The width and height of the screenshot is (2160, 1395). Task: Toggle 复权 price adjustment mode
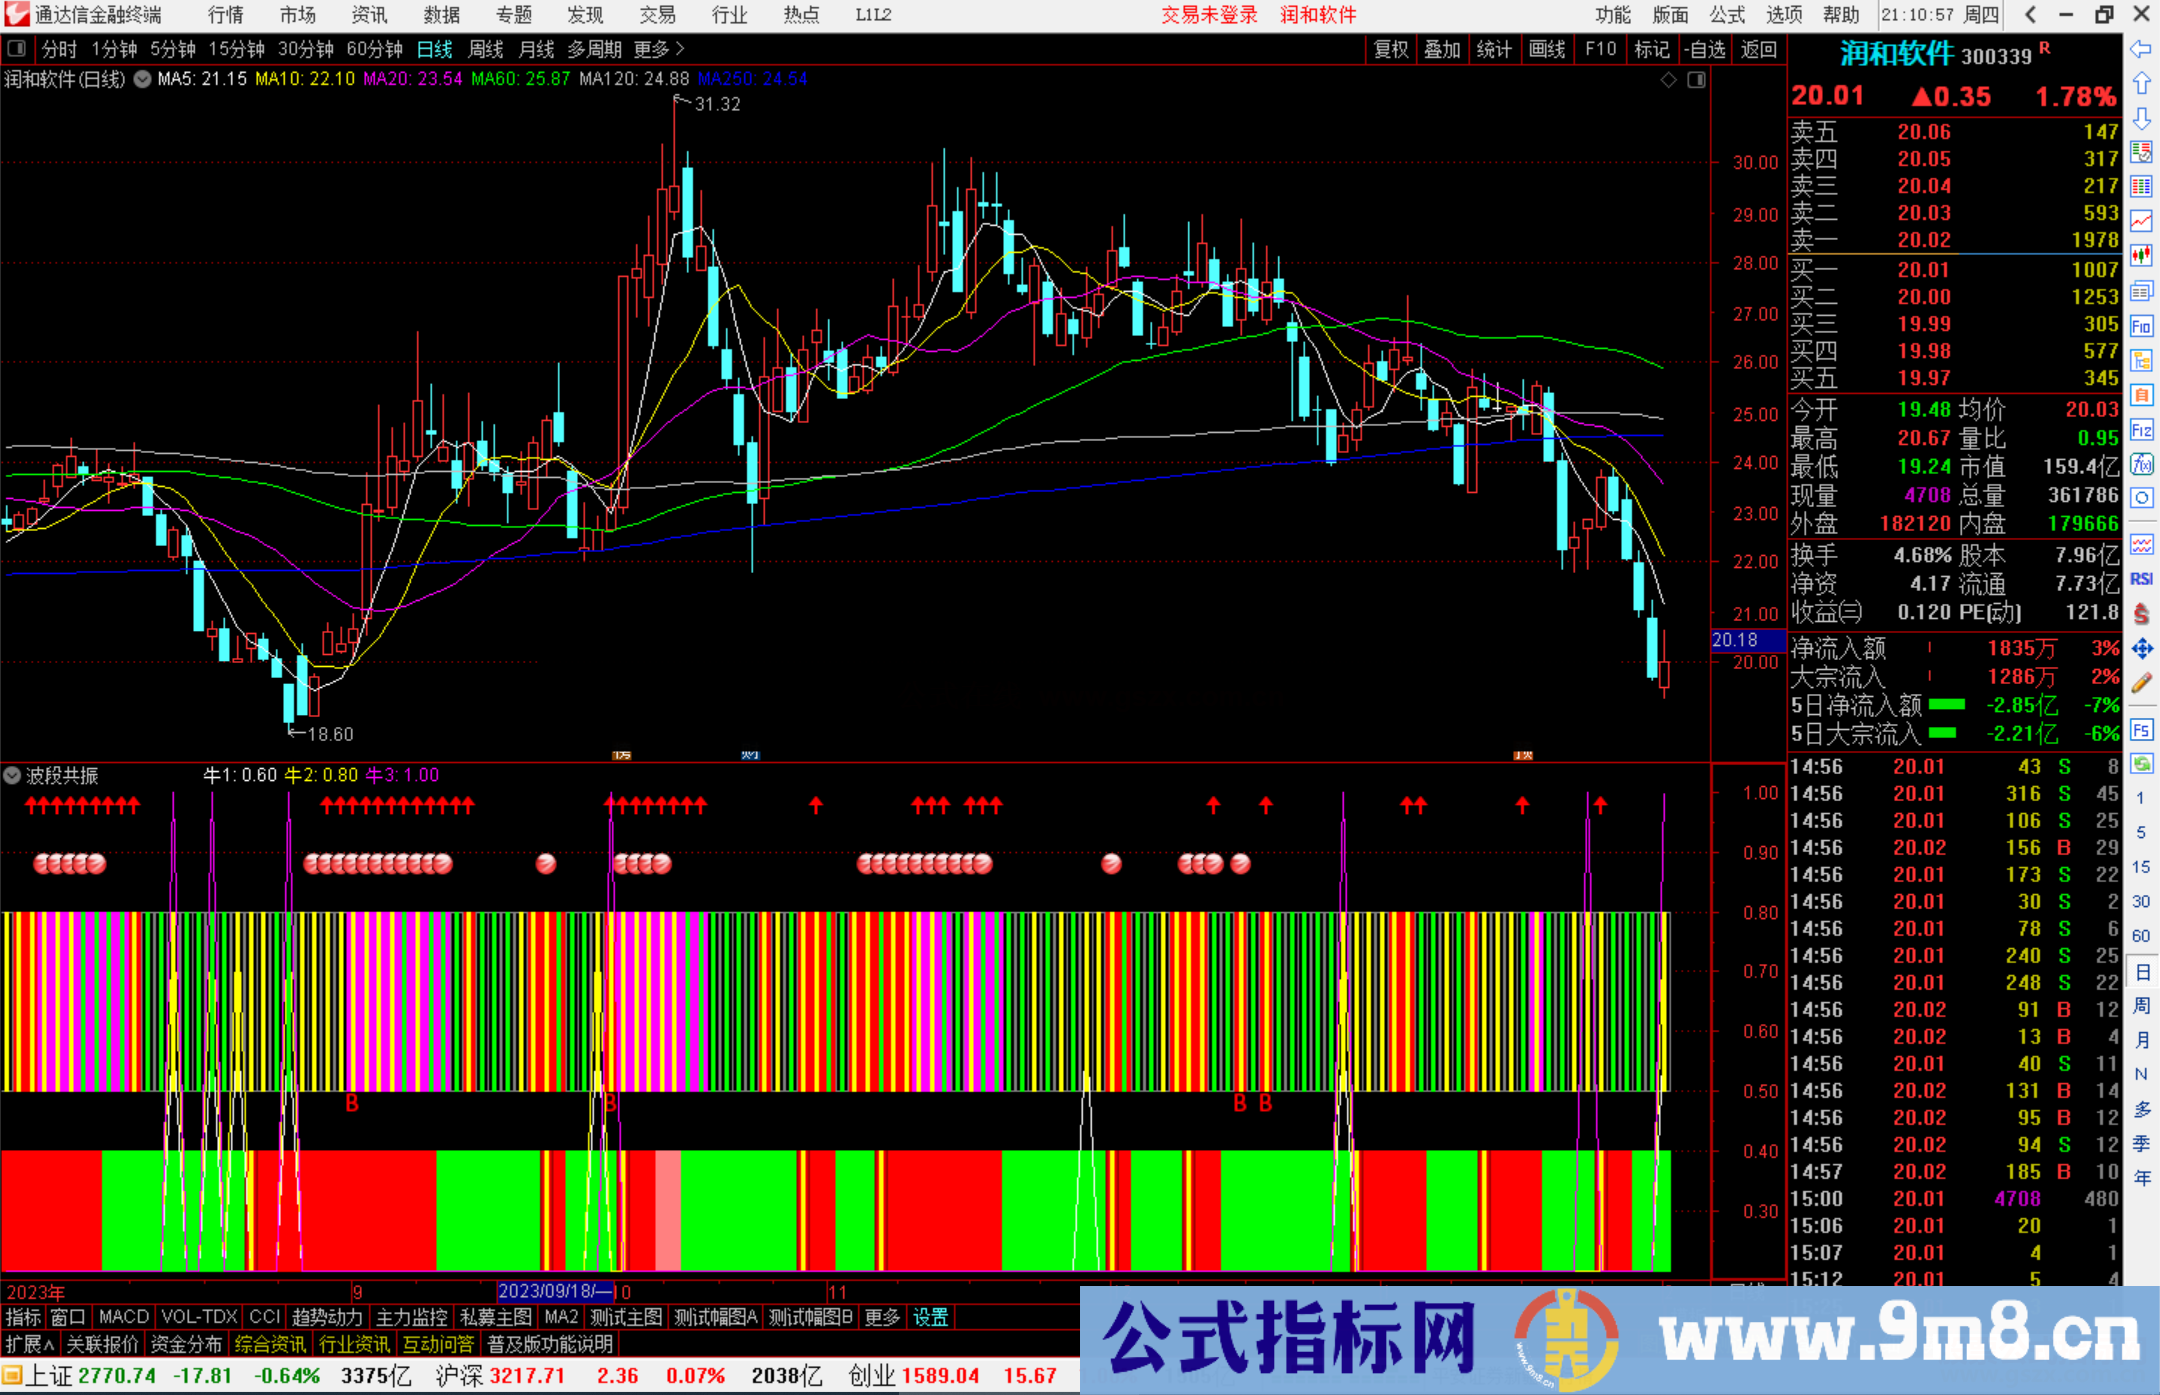coord(1390,48)
